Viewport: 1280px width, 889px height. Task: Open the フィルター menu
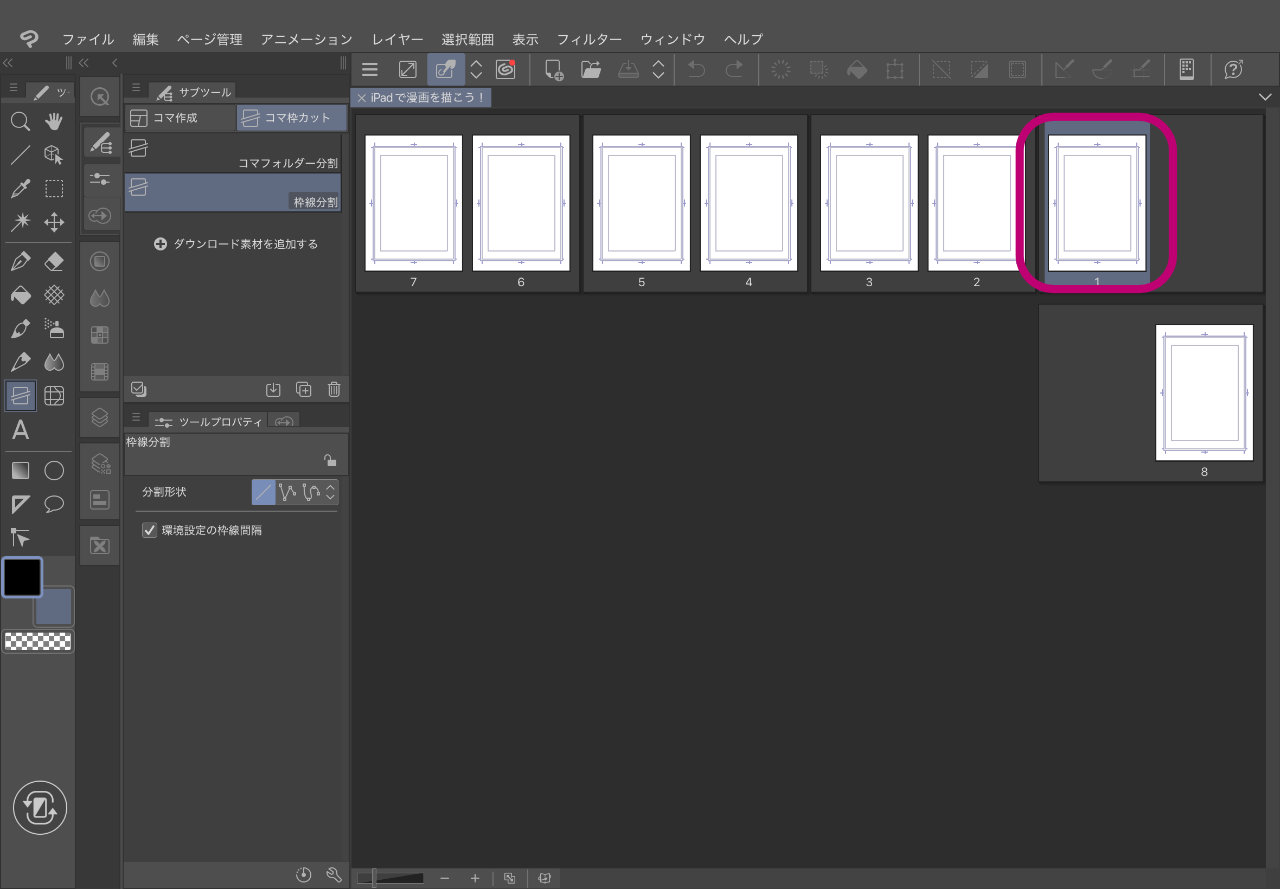[x=589, y=39]
